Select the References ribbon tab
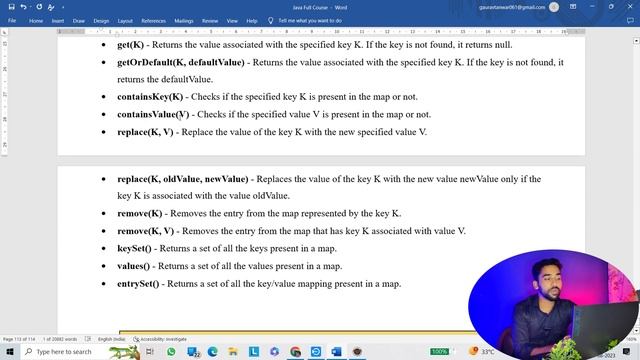This screenshot has height=360, width=640. point(153,21)
